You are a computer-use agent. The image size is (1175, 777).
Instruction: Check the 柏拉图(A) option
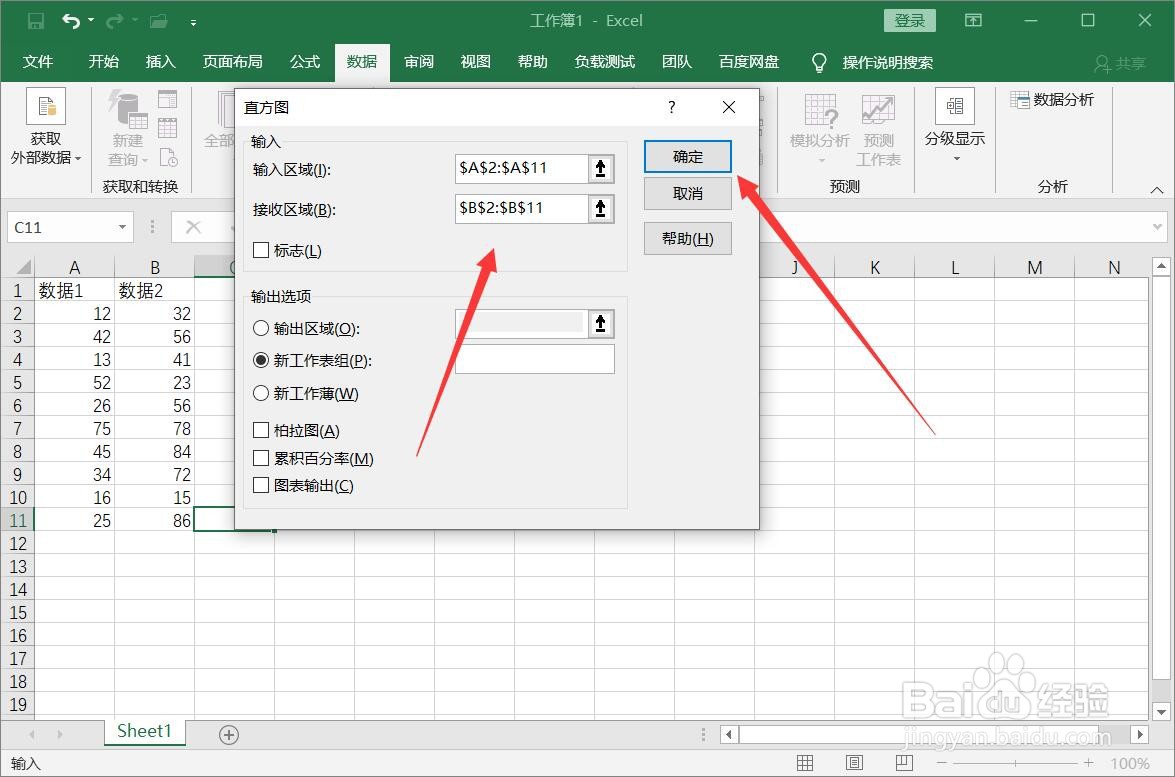(x=261, y=430)
